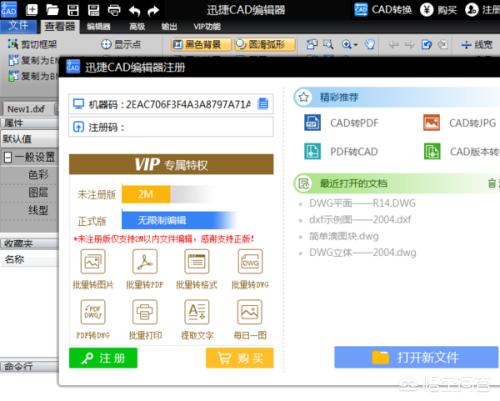The height and width of the screenshot is (401, 500).
Task: Click orange 购买 purchase button
Action: pos(240,358)
